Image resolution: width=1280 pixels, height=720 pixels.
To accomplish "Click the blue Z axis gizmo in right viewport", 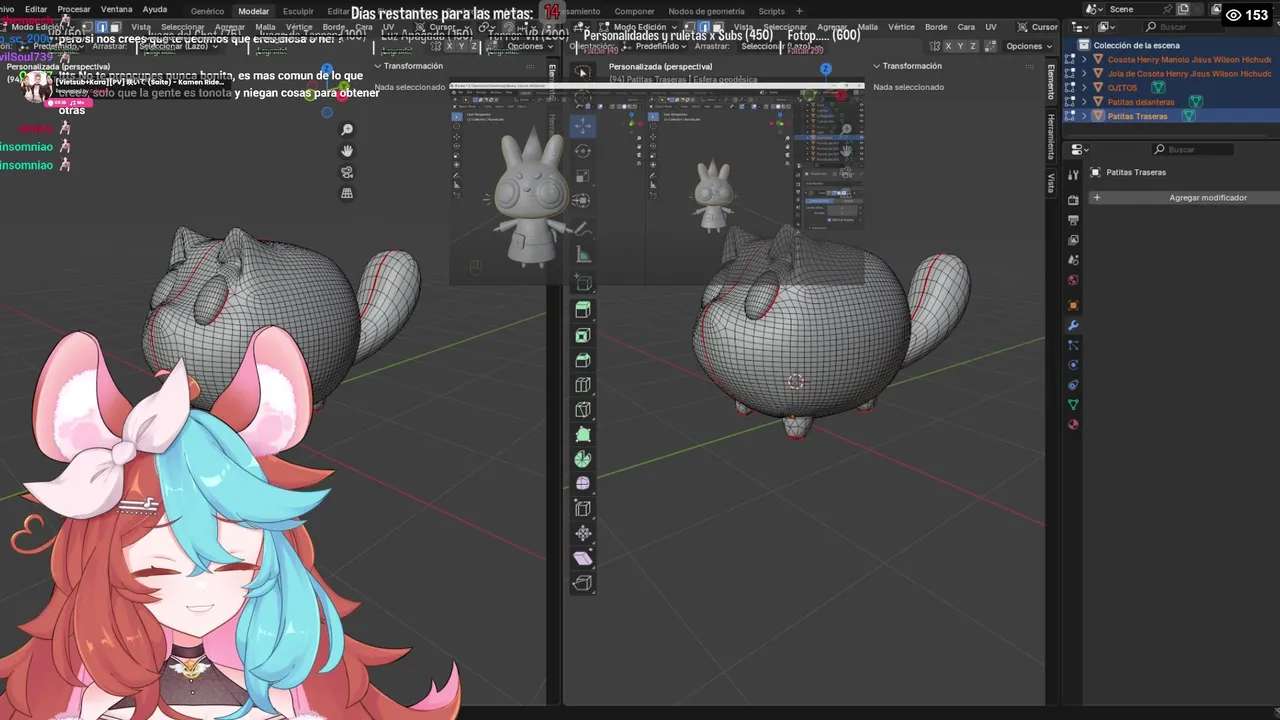I will click(x=825, y=68).
